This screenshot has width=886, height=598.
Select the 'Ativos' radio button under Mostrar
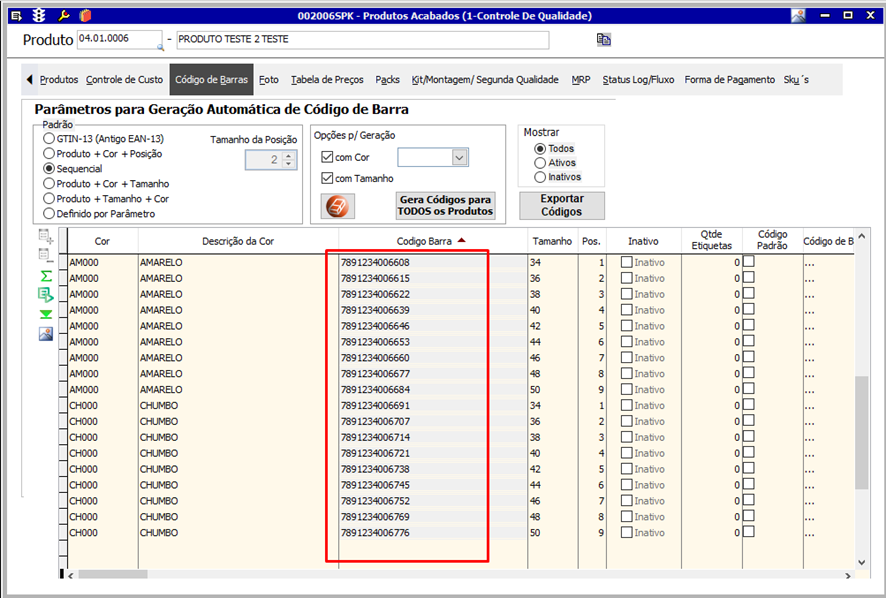[x=540, y=163]
